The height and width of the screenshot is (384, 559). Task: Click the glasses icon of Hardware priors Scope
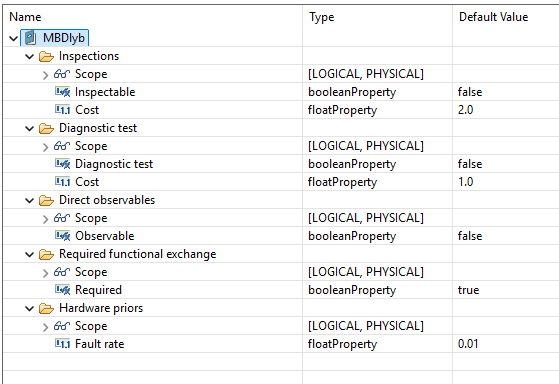pyautogui.click(x=62, y=326)
